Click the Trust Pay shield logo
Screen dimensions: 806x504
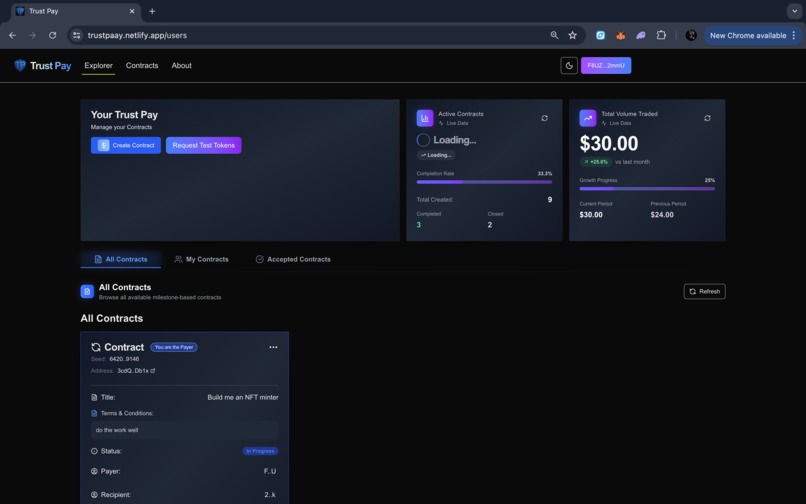[x=20, y=65]
